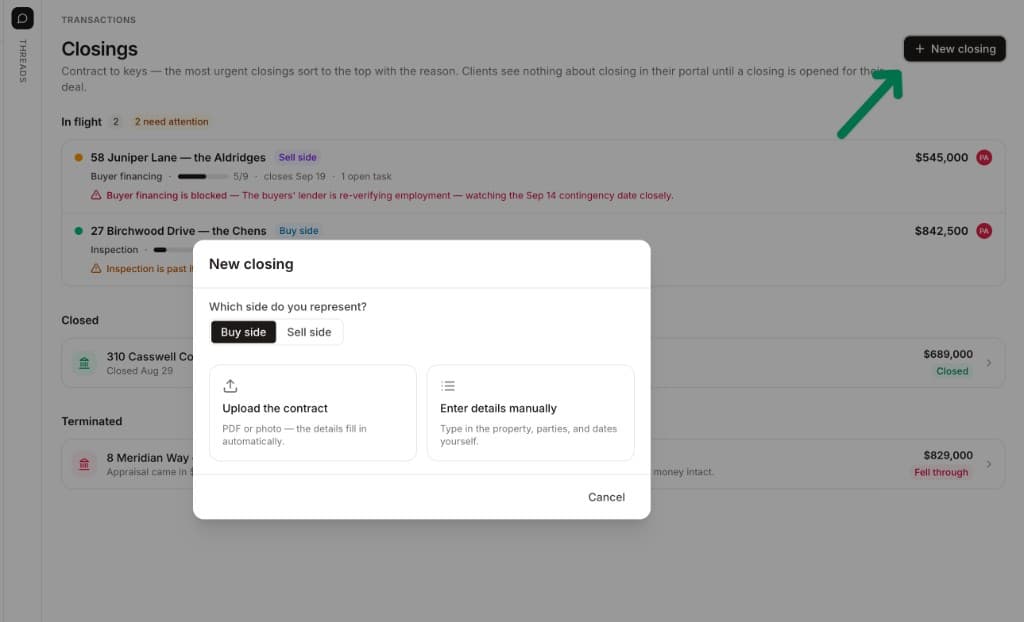The image size is (1024, 622).
Task: Choose Enter details manually card
Action: coord(530,413)
